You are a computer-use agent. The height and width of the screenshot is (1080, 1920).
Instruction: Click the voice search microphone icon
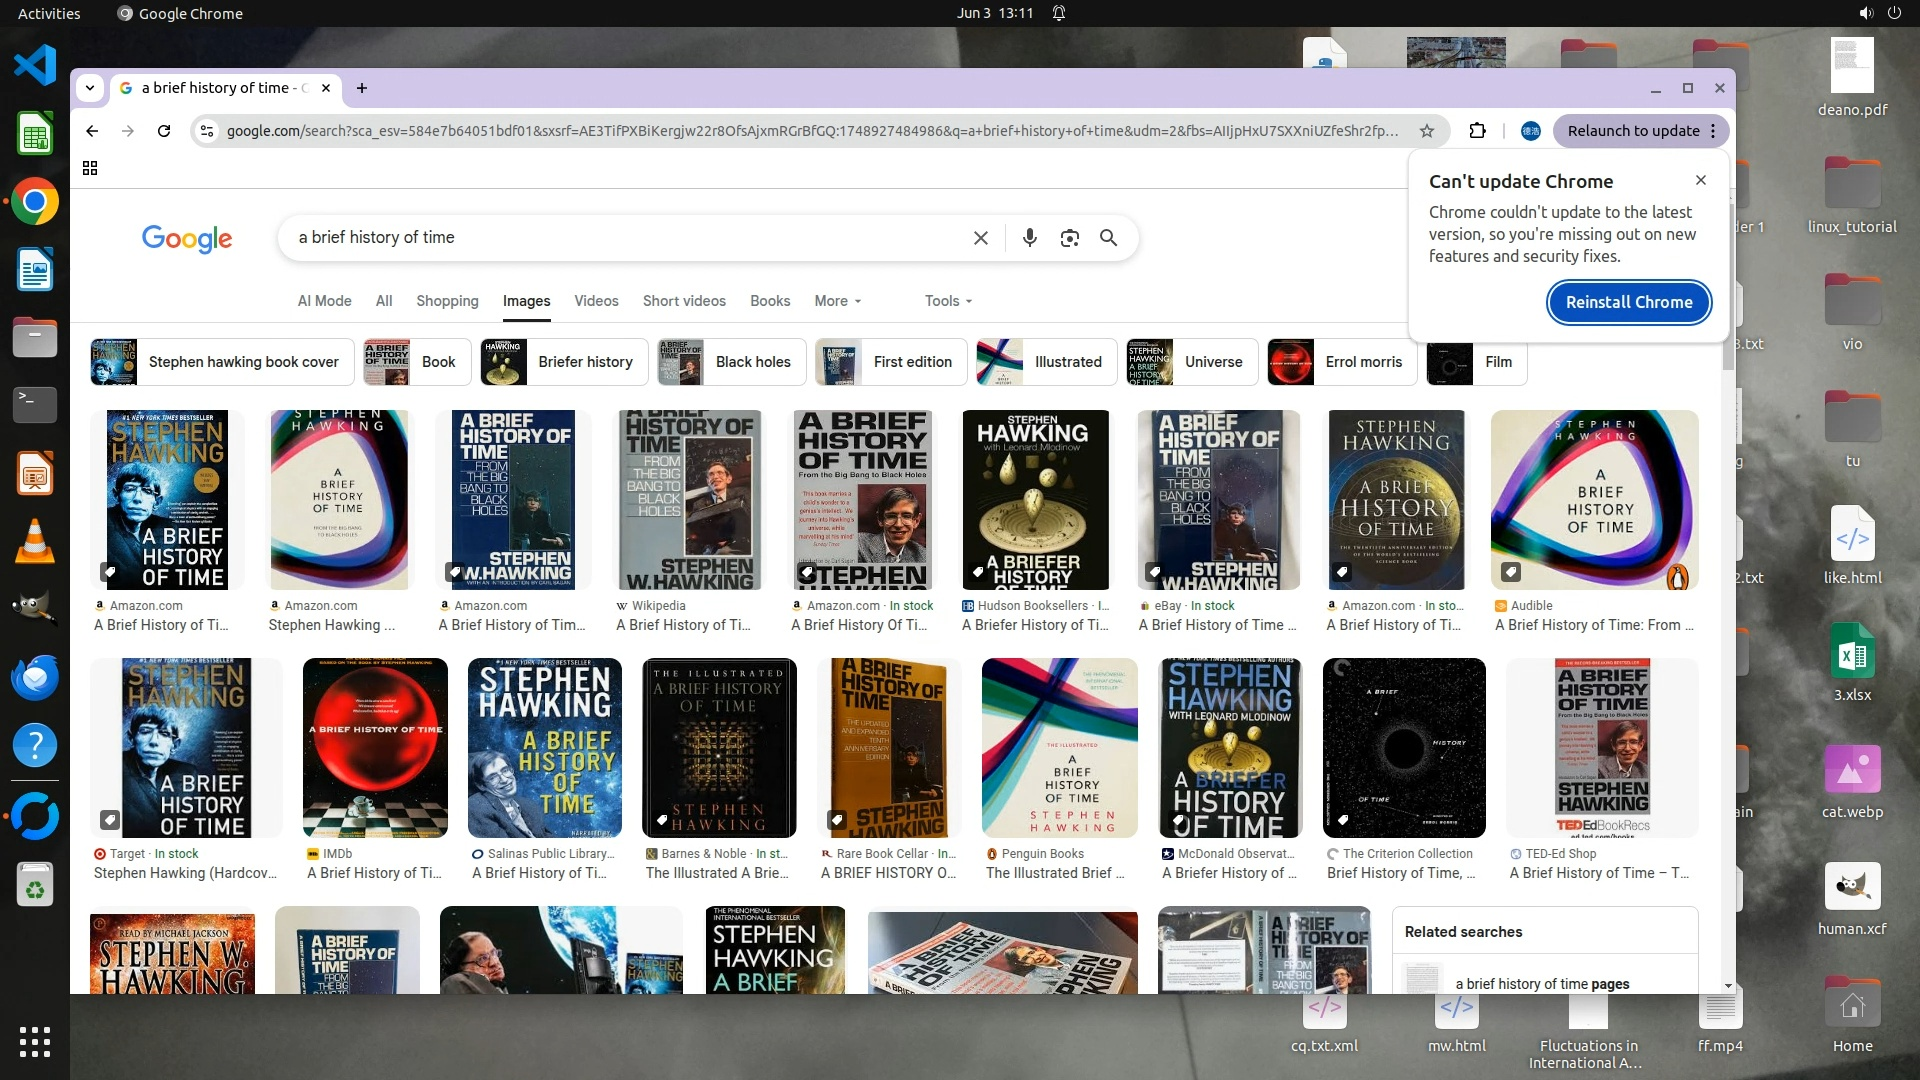(x=1029, y=238)
